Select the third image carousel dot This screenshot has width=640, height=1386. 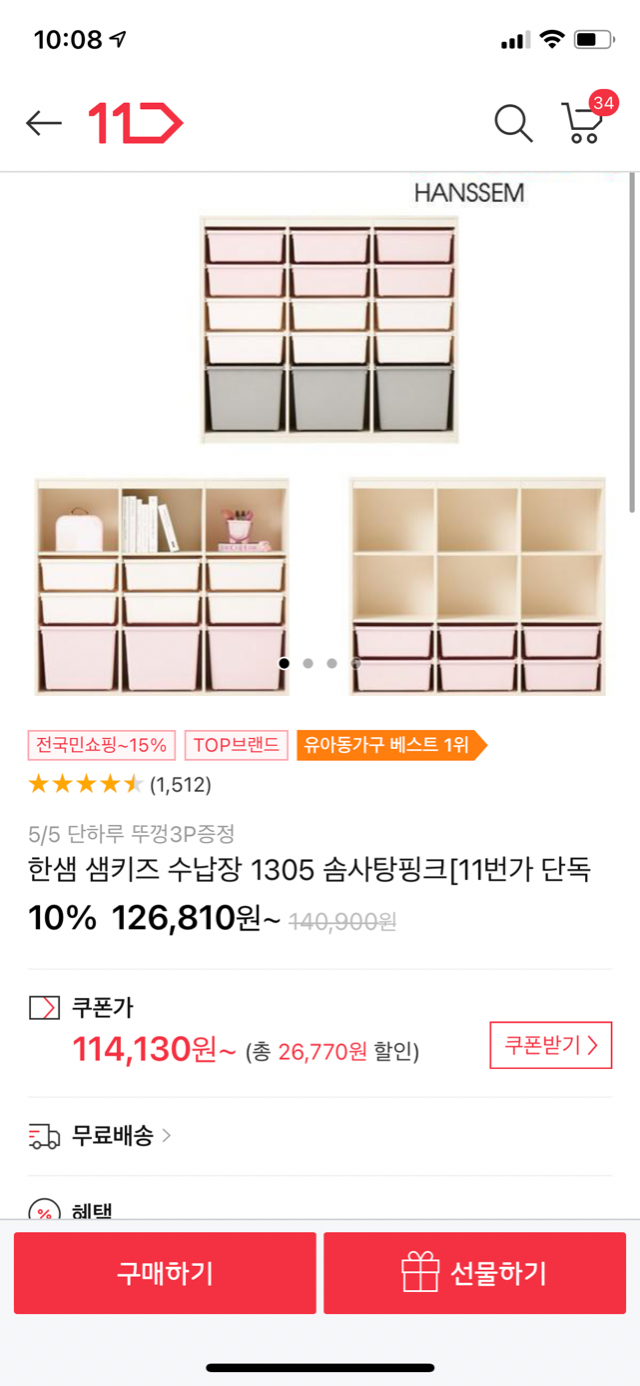pos(332,663)
